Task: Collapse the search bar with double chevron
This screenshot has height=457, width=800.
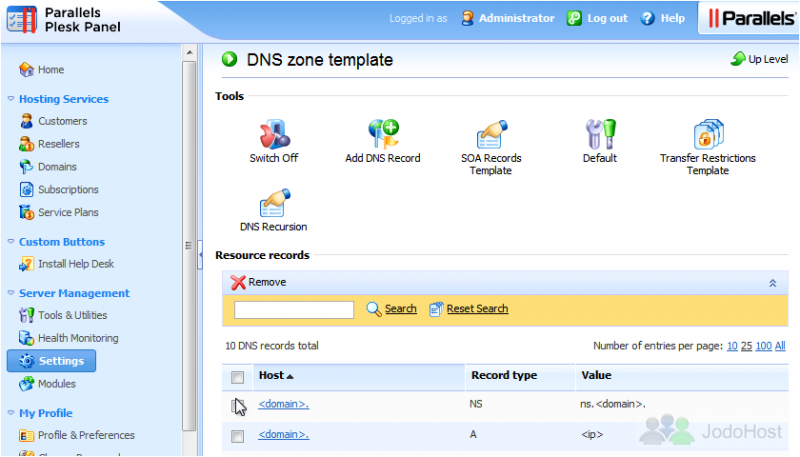Action: [x=772, y=283]
